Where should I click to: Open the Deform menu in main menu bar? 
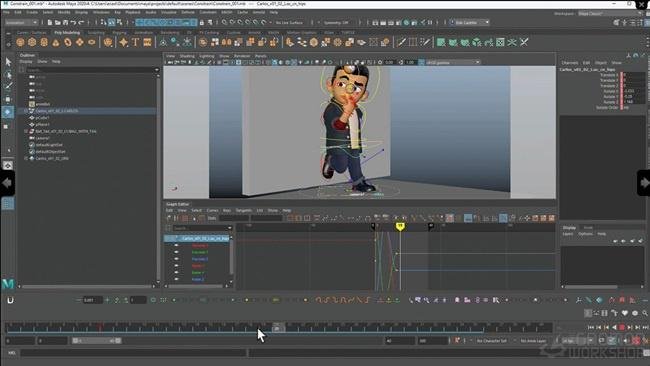click(x=188, y=12)
